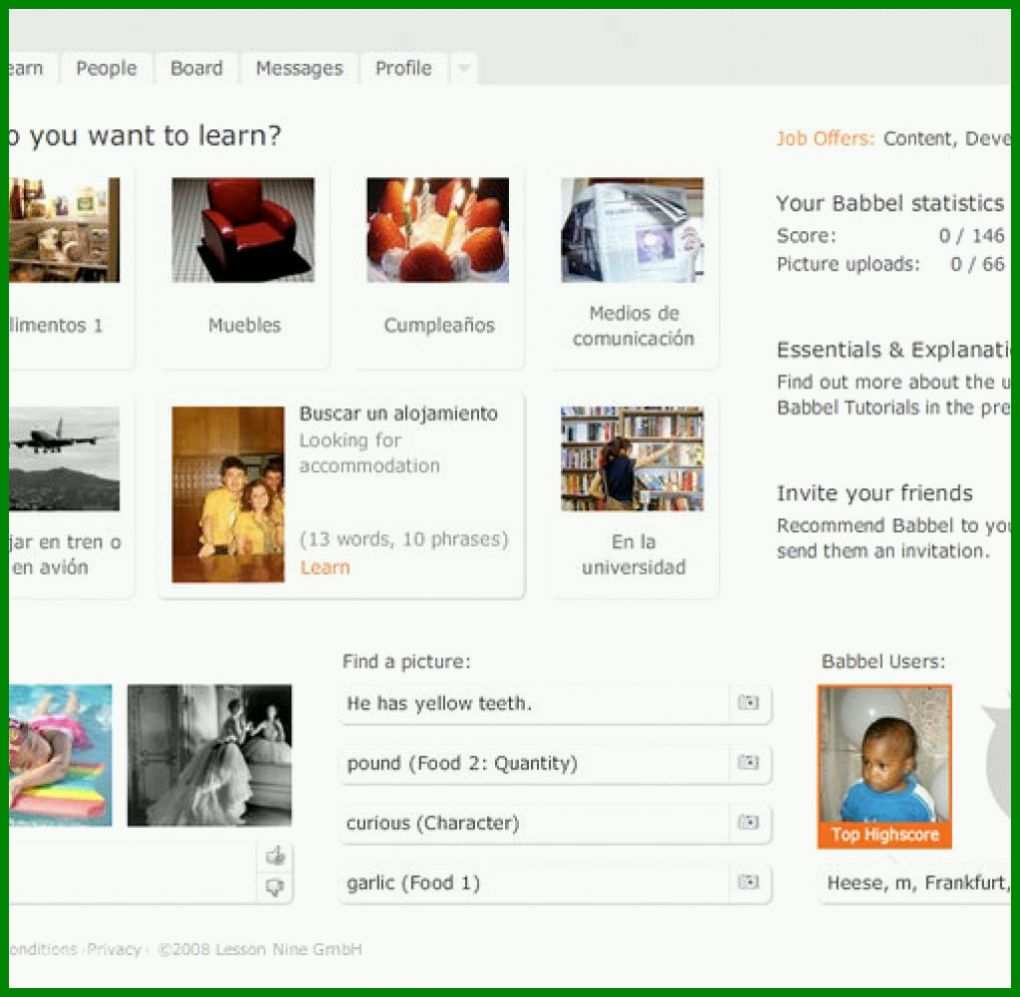Click camera icon for 'curious (Character)'
The image size is (1020, 997).
pyautogui.click(x=748, y=822)
